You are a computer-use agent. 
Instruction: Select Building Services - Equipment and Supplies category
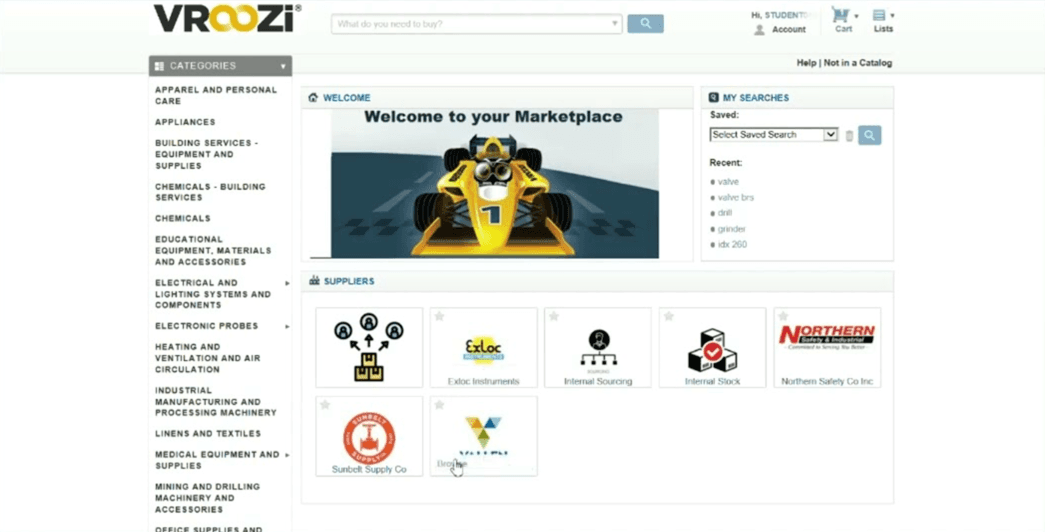tap(207, 154)
